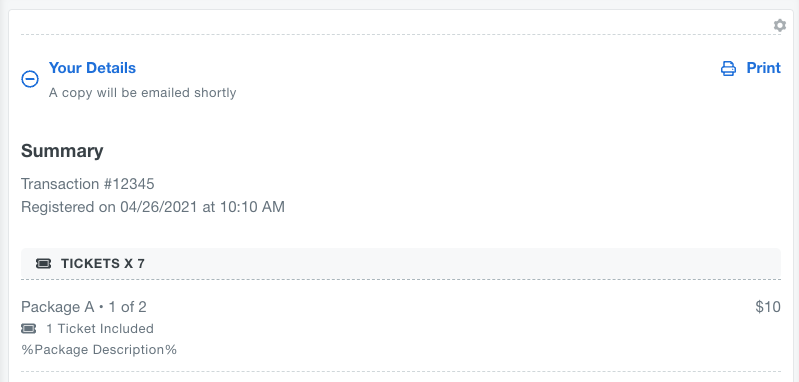This screenshot has width=799, height=382.
Task: Click the 1 of 2 package counter
Action: click(127, 307)
